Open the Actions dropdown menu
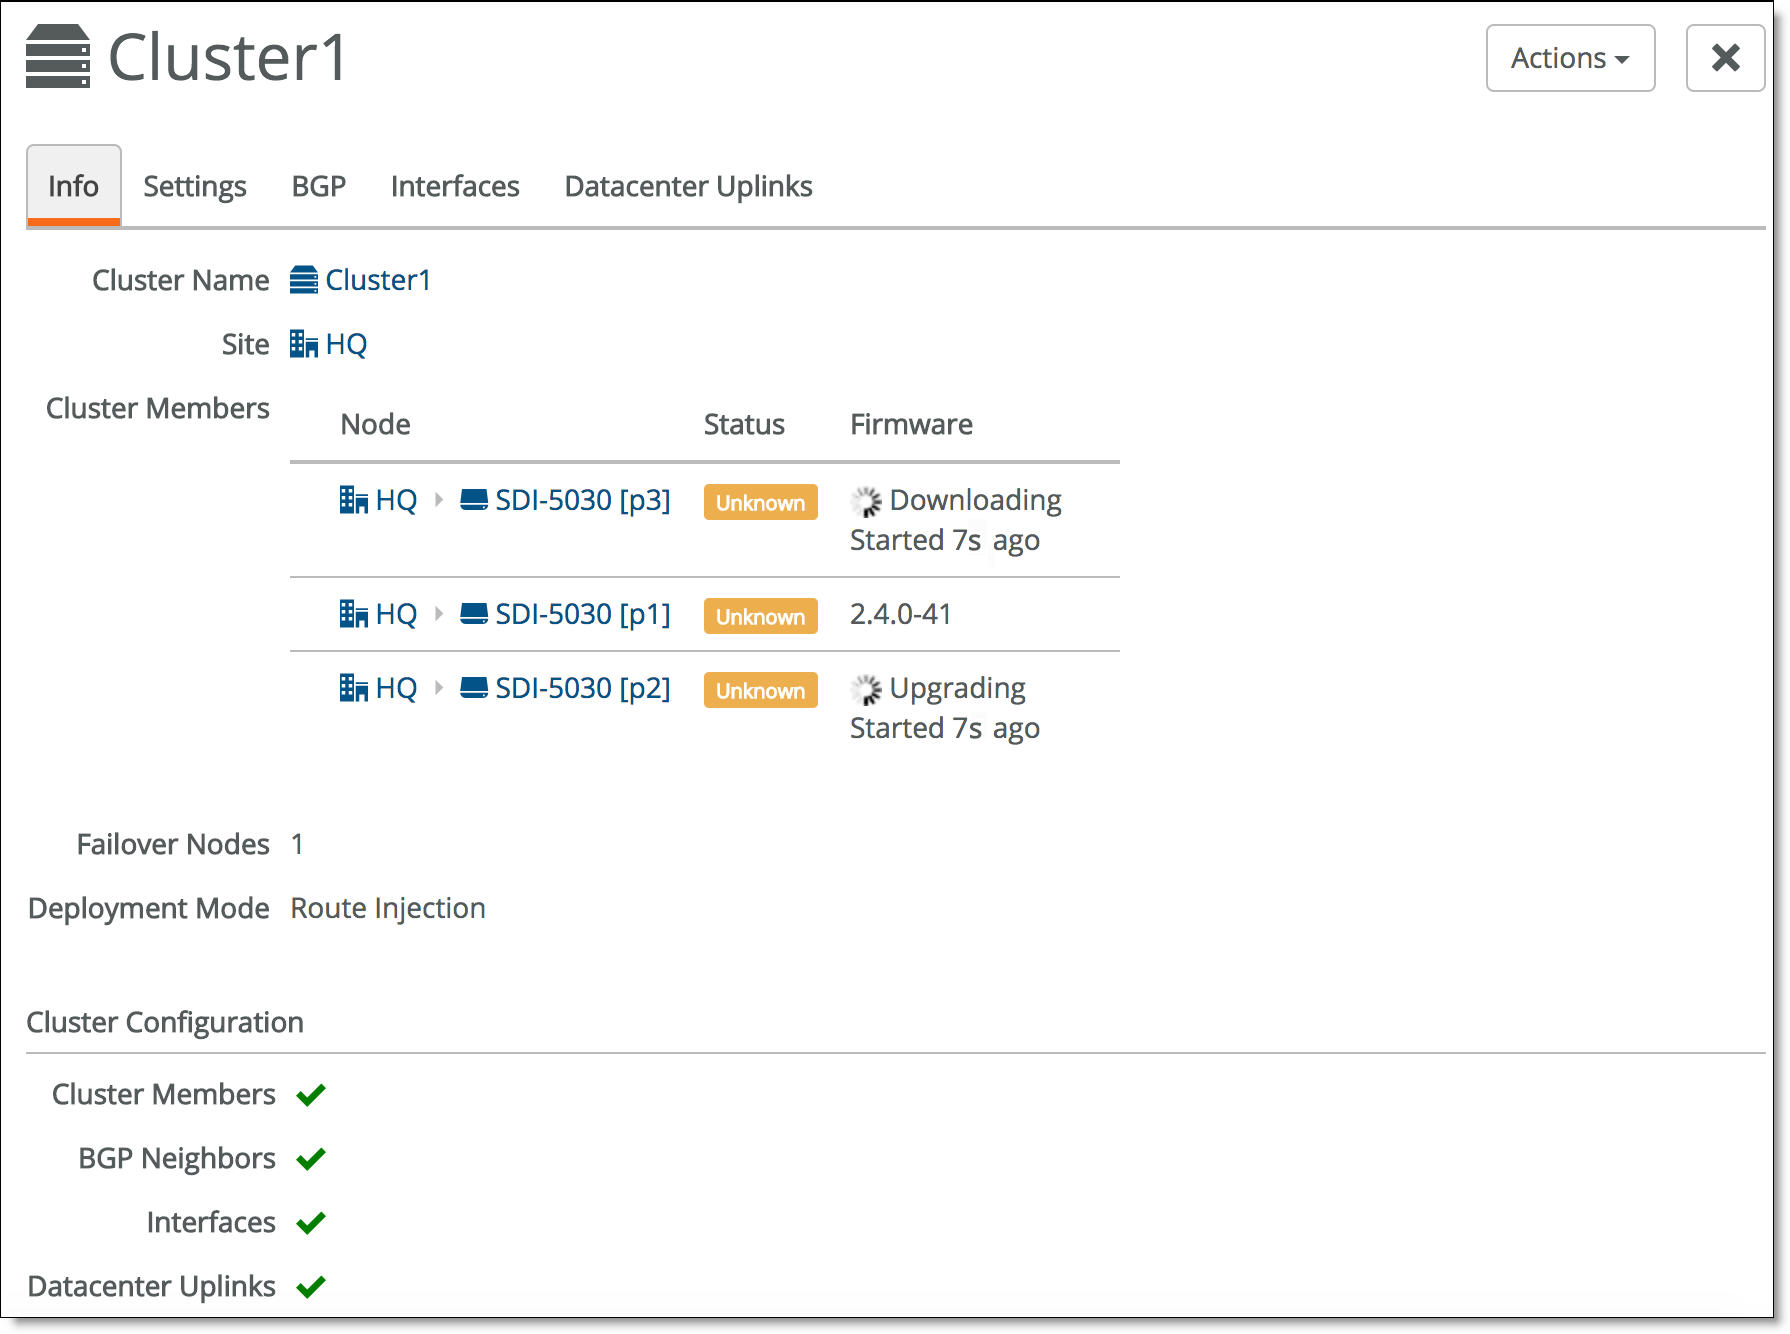This screenshot has height=1334, width=1790. pos(1570,58)
